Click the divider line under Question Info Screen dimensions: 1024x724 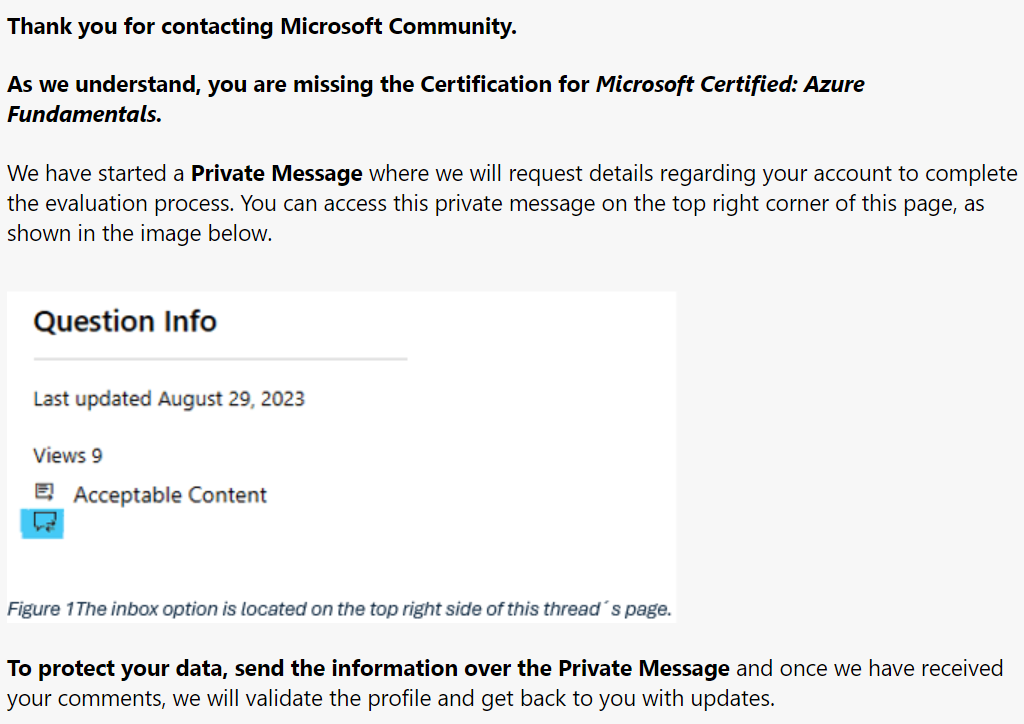click(220, 360)
